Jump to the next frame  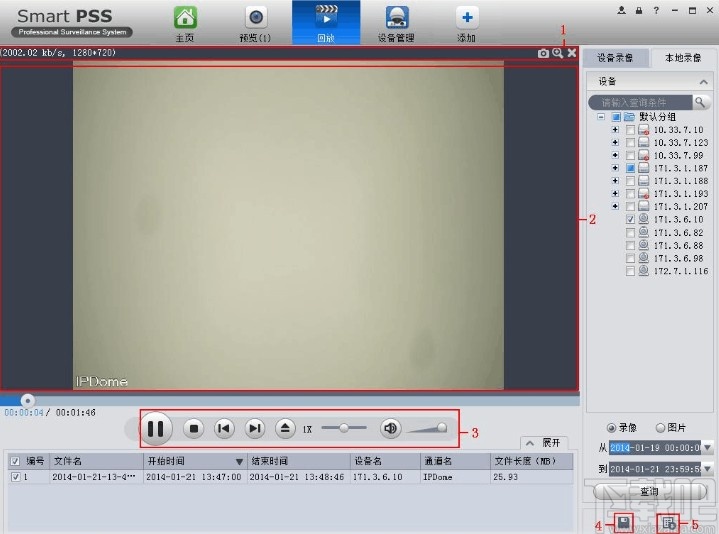pyautogui.click(x=254, y=429)
